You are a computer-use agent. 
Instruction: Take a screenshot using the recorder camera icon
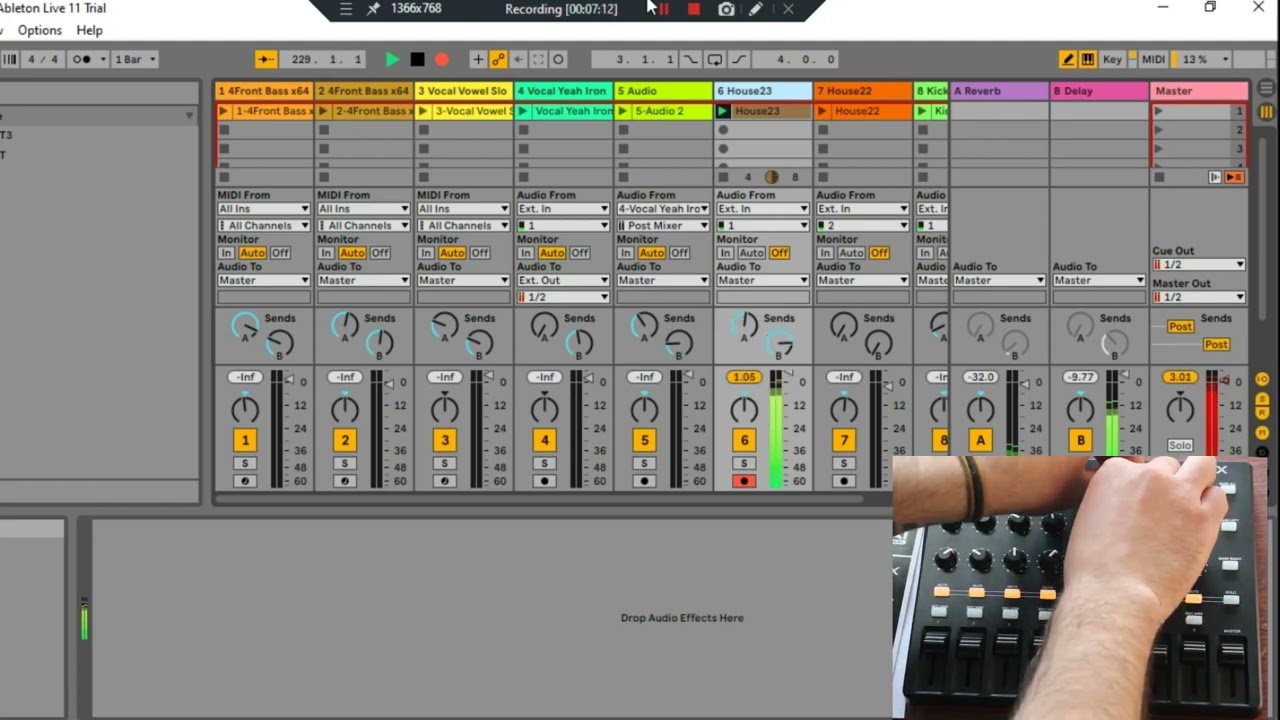(726, 9)
